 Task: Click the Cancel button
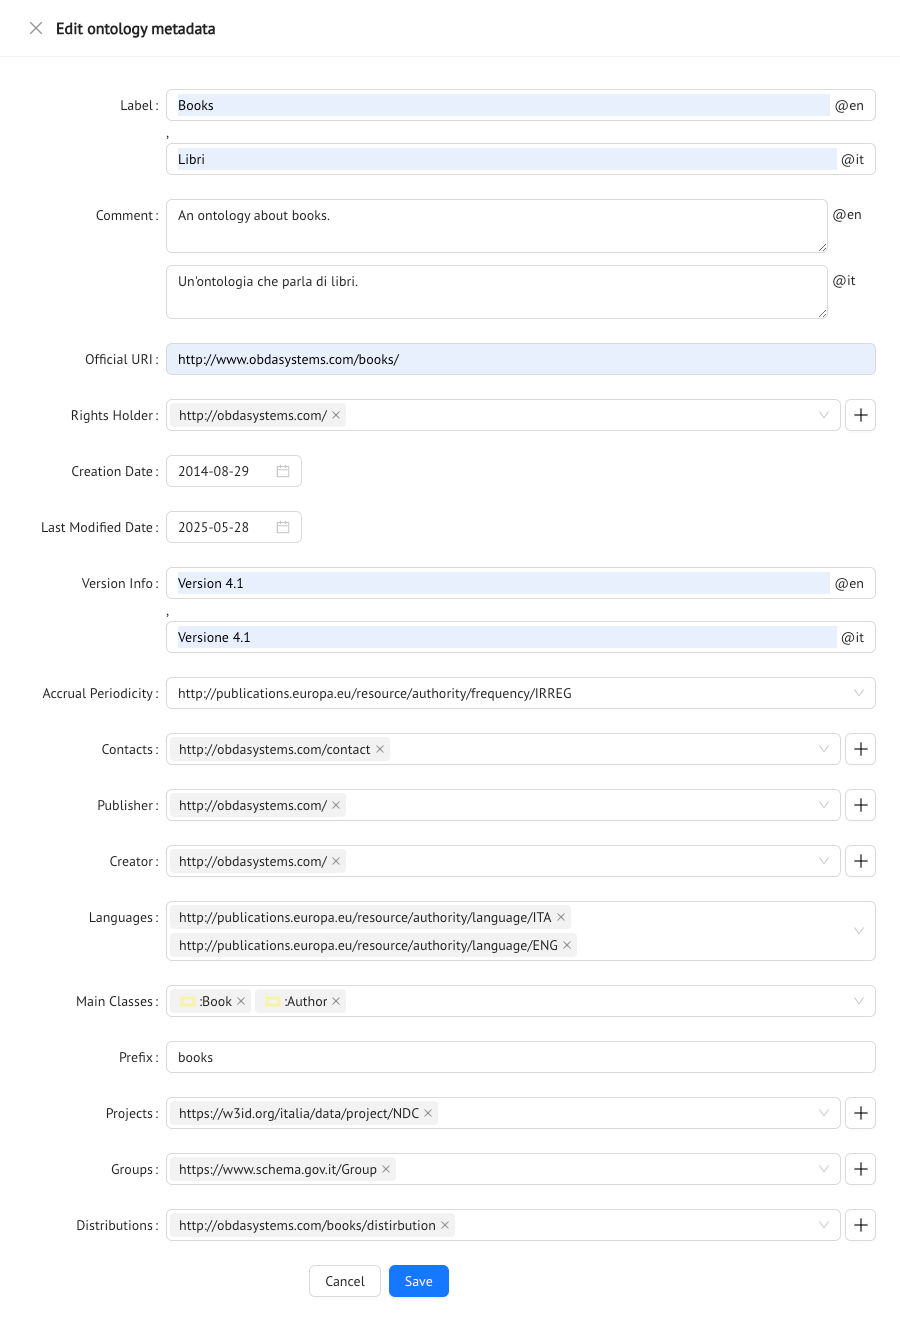click(x=344, y=1280)
